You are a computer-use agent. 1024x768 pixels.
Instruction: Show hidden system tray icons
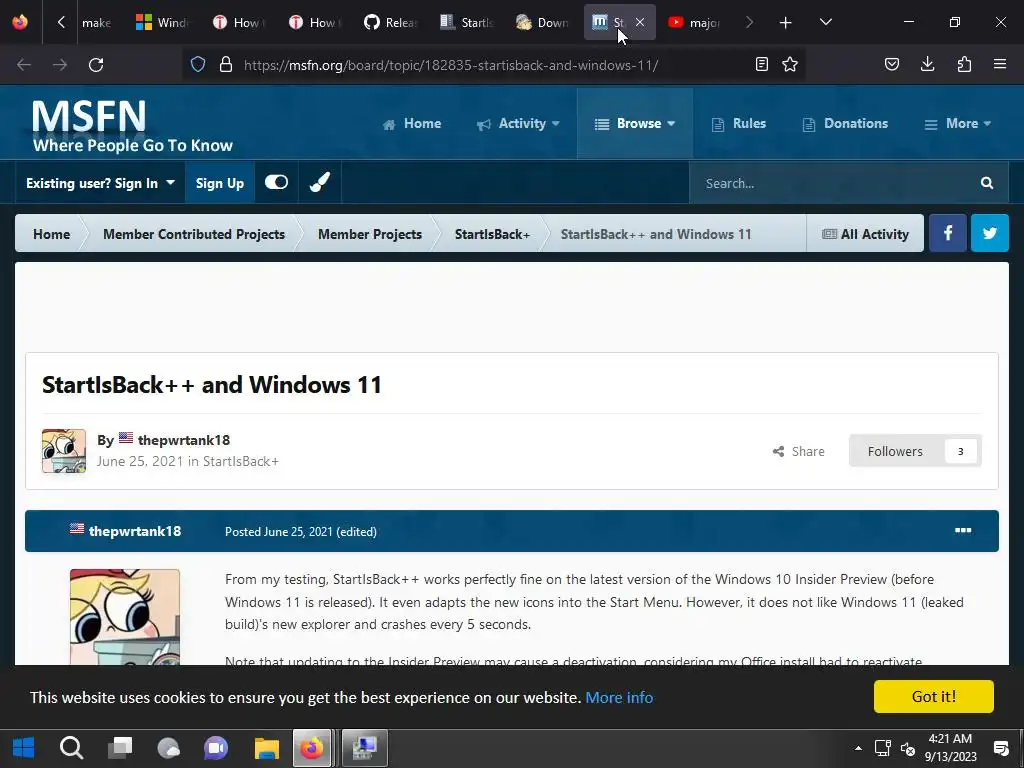coord(858,748)
